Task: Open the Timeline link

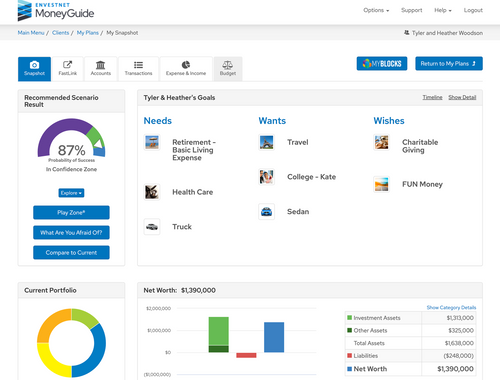Action: (432, 97)
